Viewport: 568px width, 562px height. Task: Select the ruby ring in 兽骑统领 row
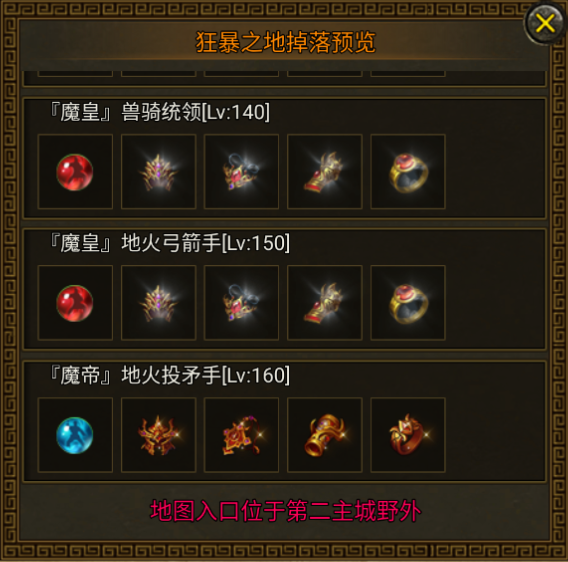(408, 172)
